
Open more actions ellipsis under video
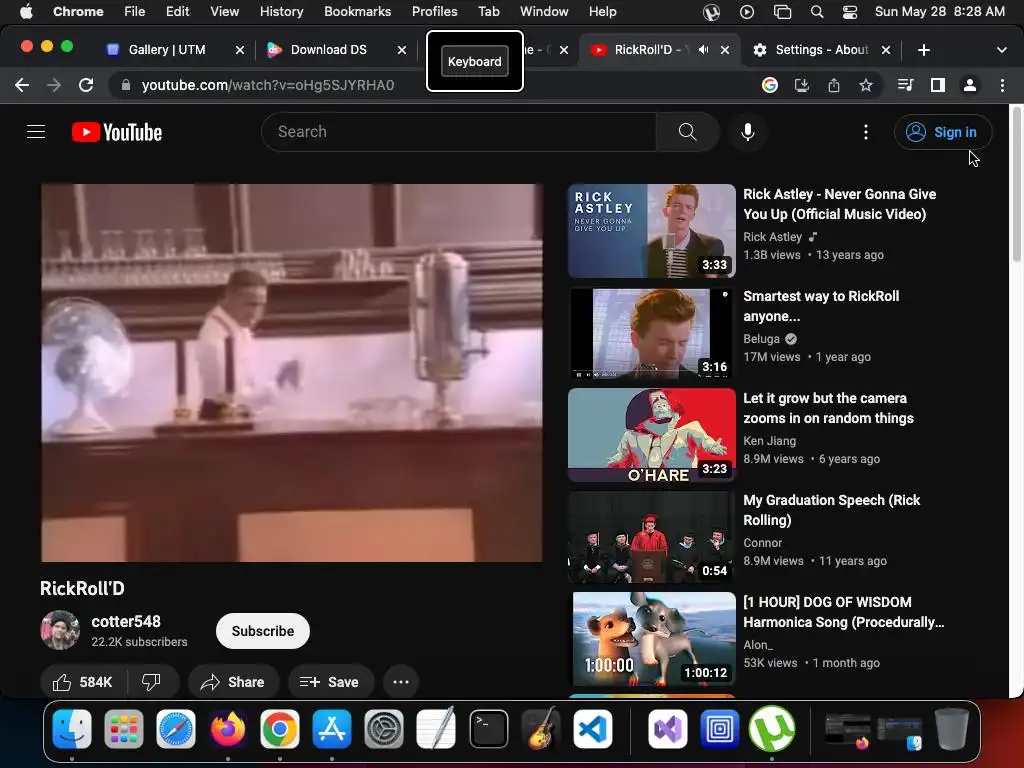(401, 682)
